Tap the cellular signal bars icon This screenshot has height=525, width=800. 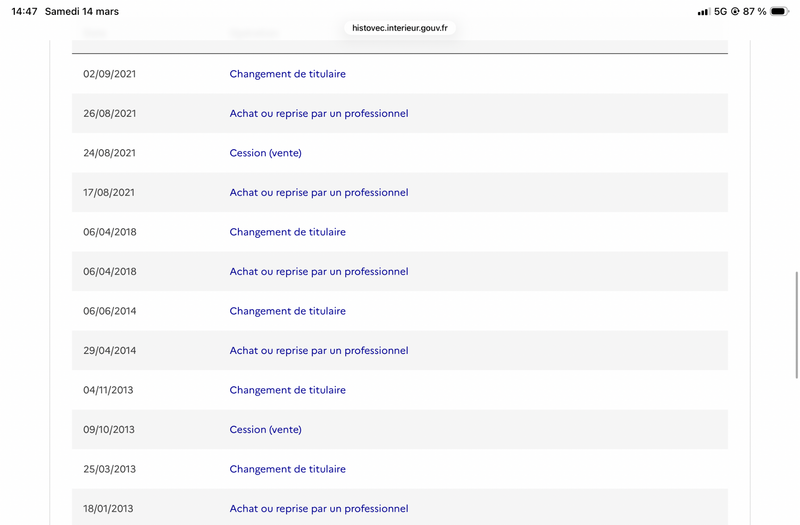[x=704, y=12]
